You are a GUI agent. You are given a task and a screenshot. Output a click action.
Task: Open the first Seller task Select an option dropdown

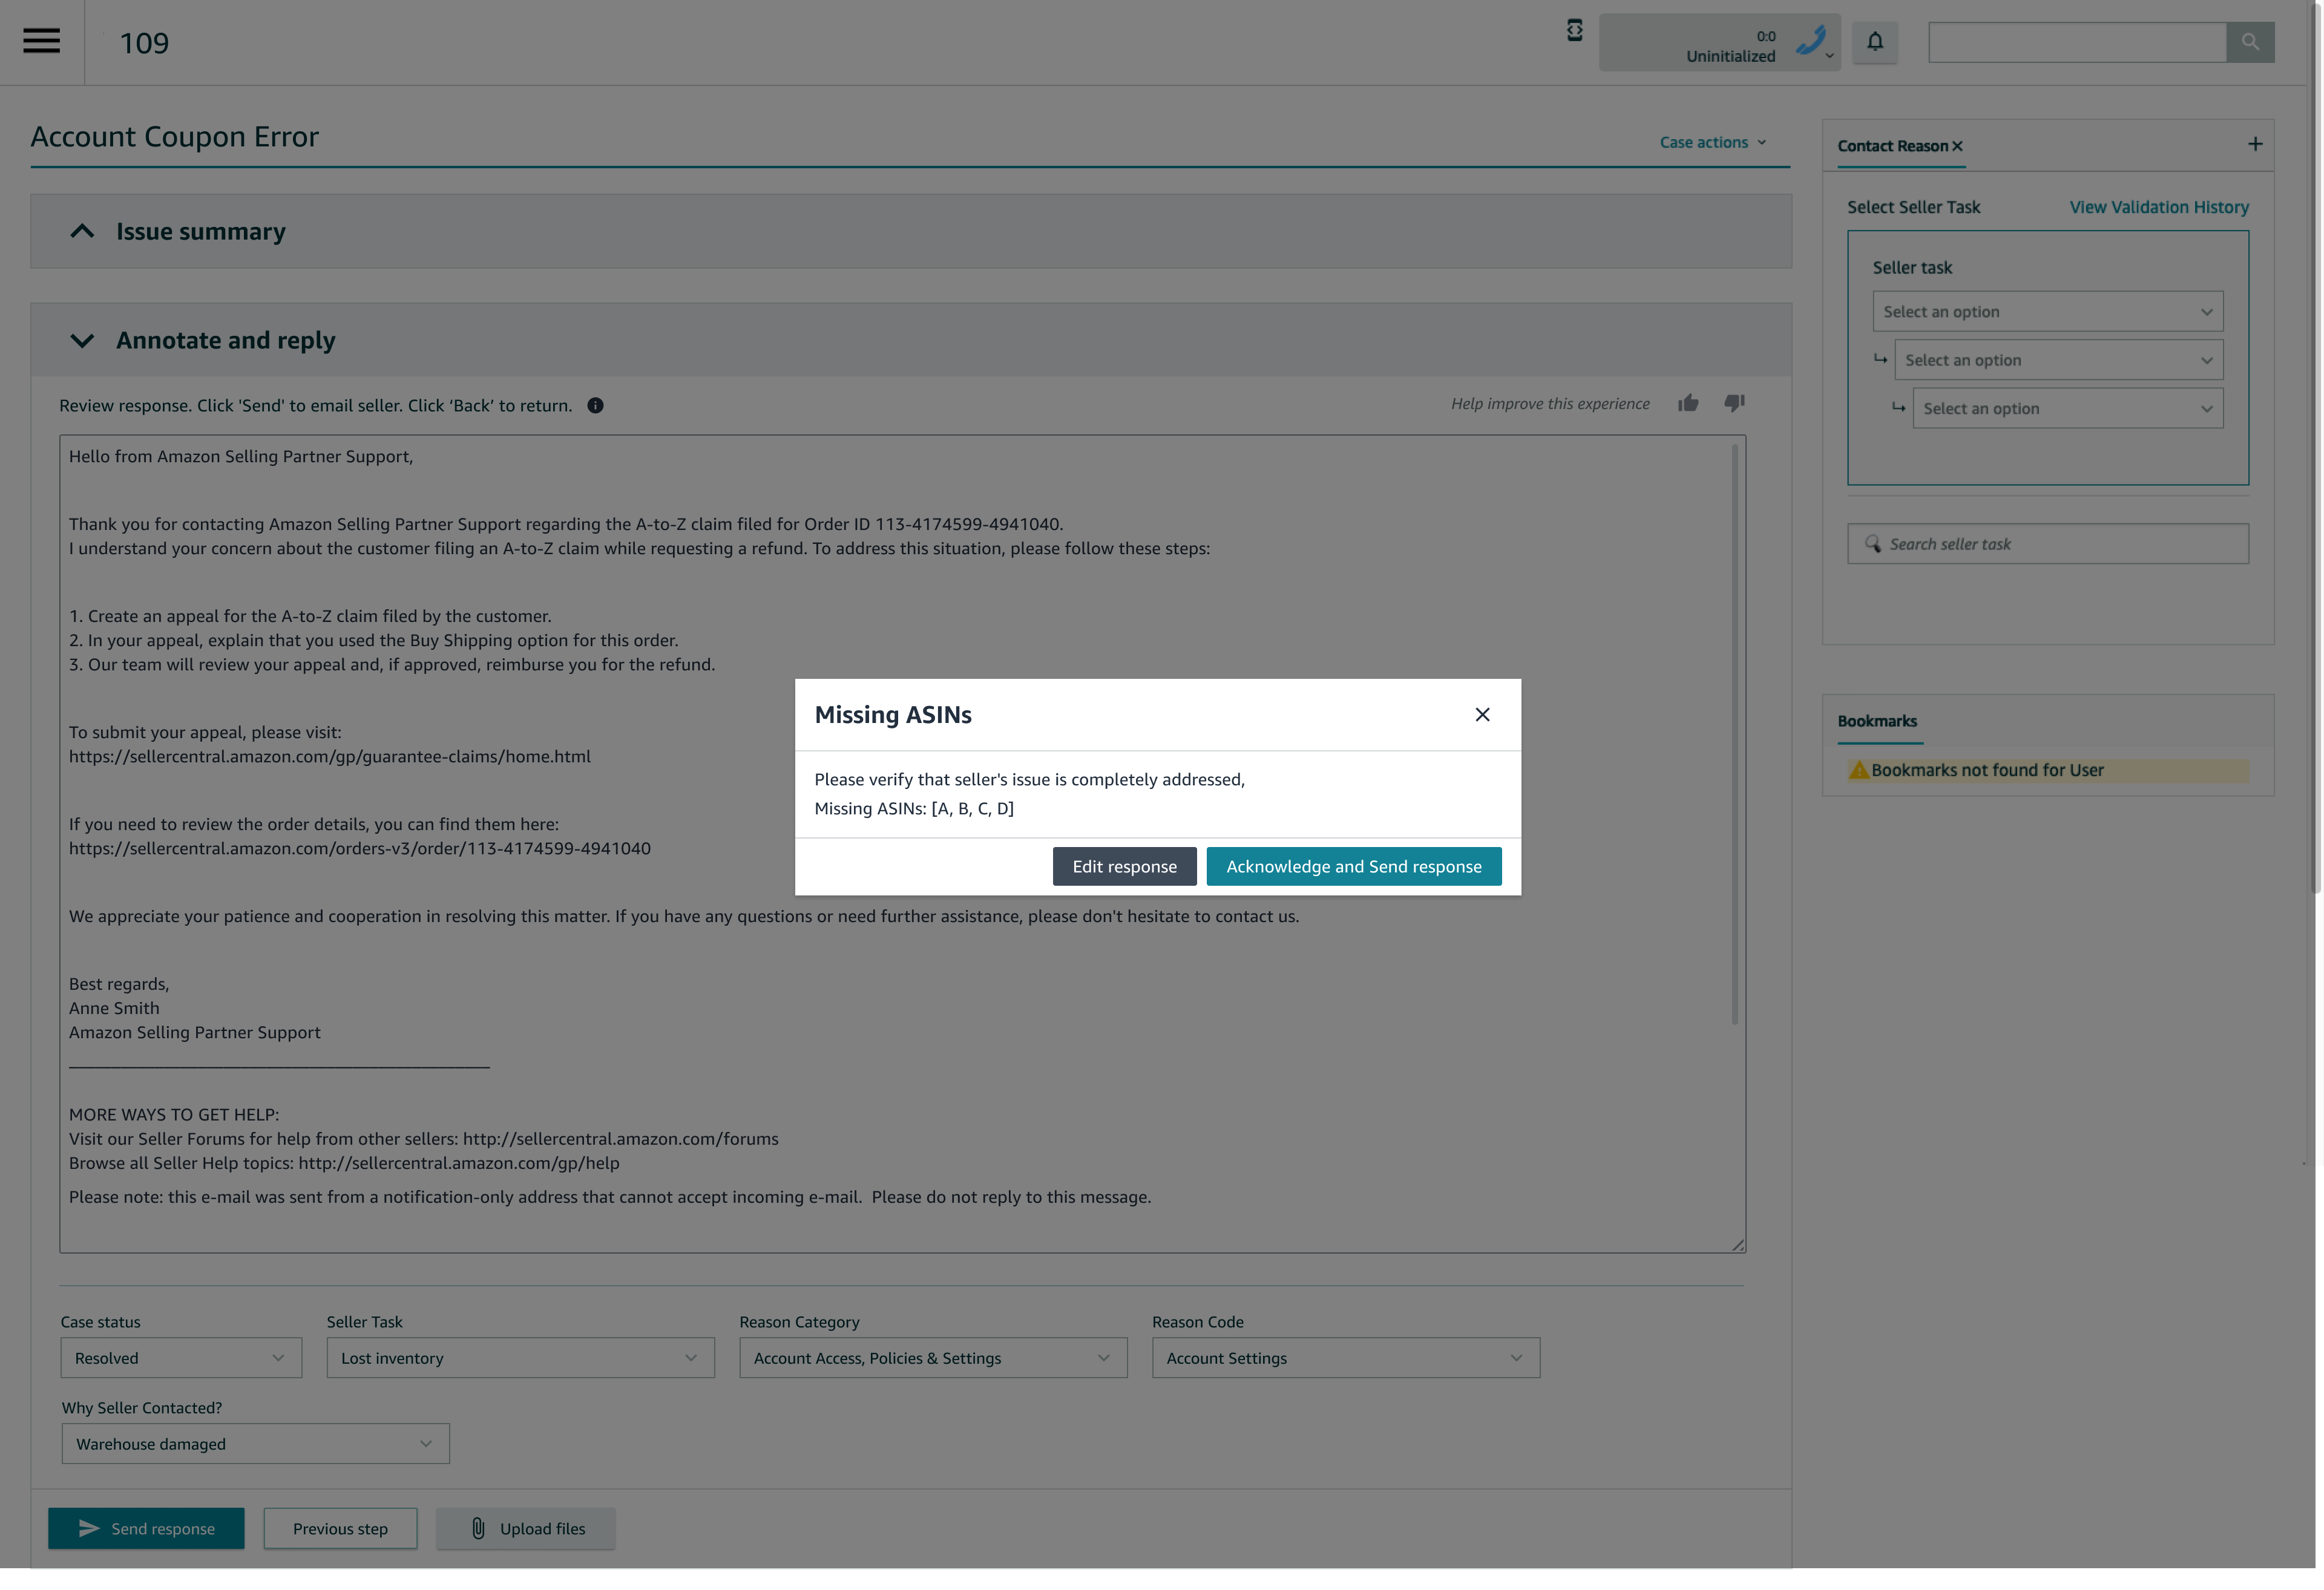pyautogui.click(x=2047, y=311)
